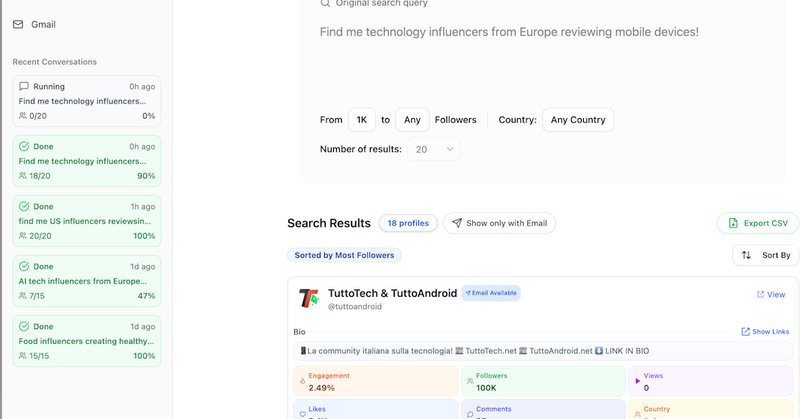Click paper plane icon on email filter

[457, 223]
